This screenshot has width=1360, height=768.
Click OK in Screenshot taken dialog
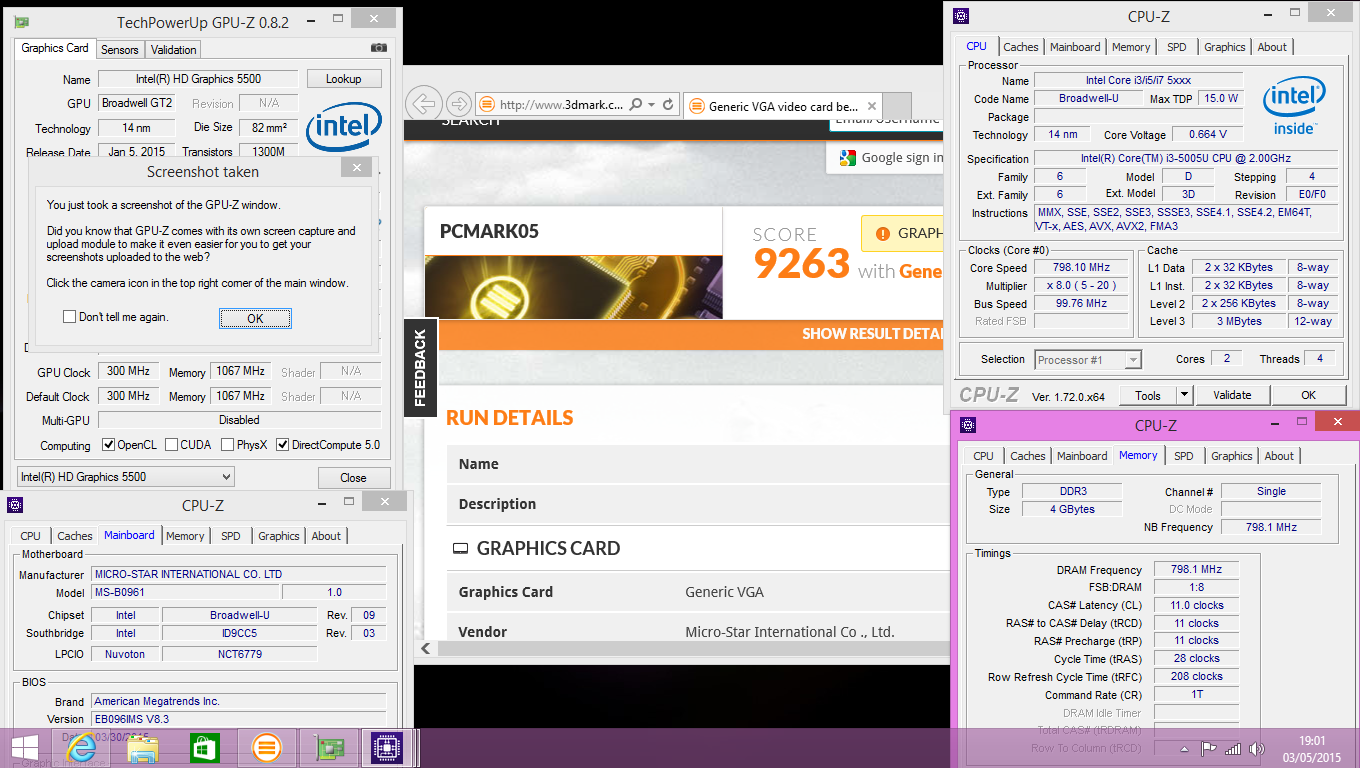click(255, 318)
